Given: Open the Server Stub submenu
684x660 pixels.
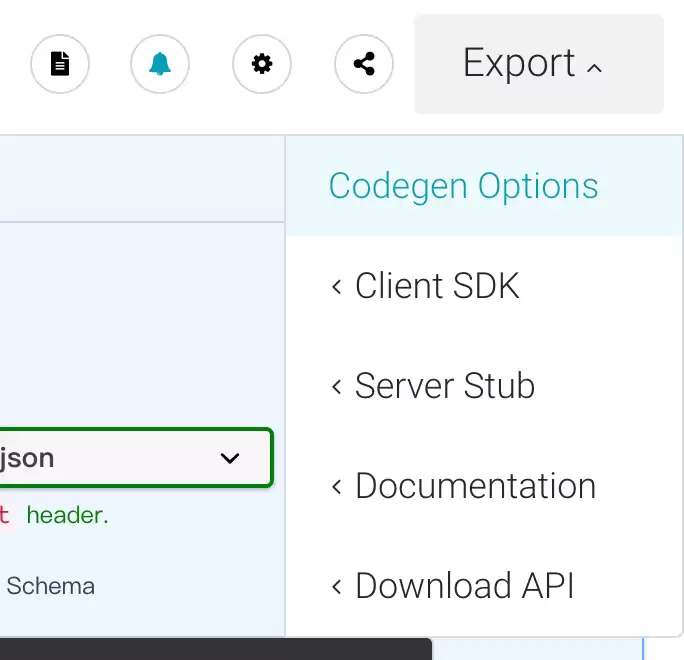Looking at the screenshot, I should 484,386.
